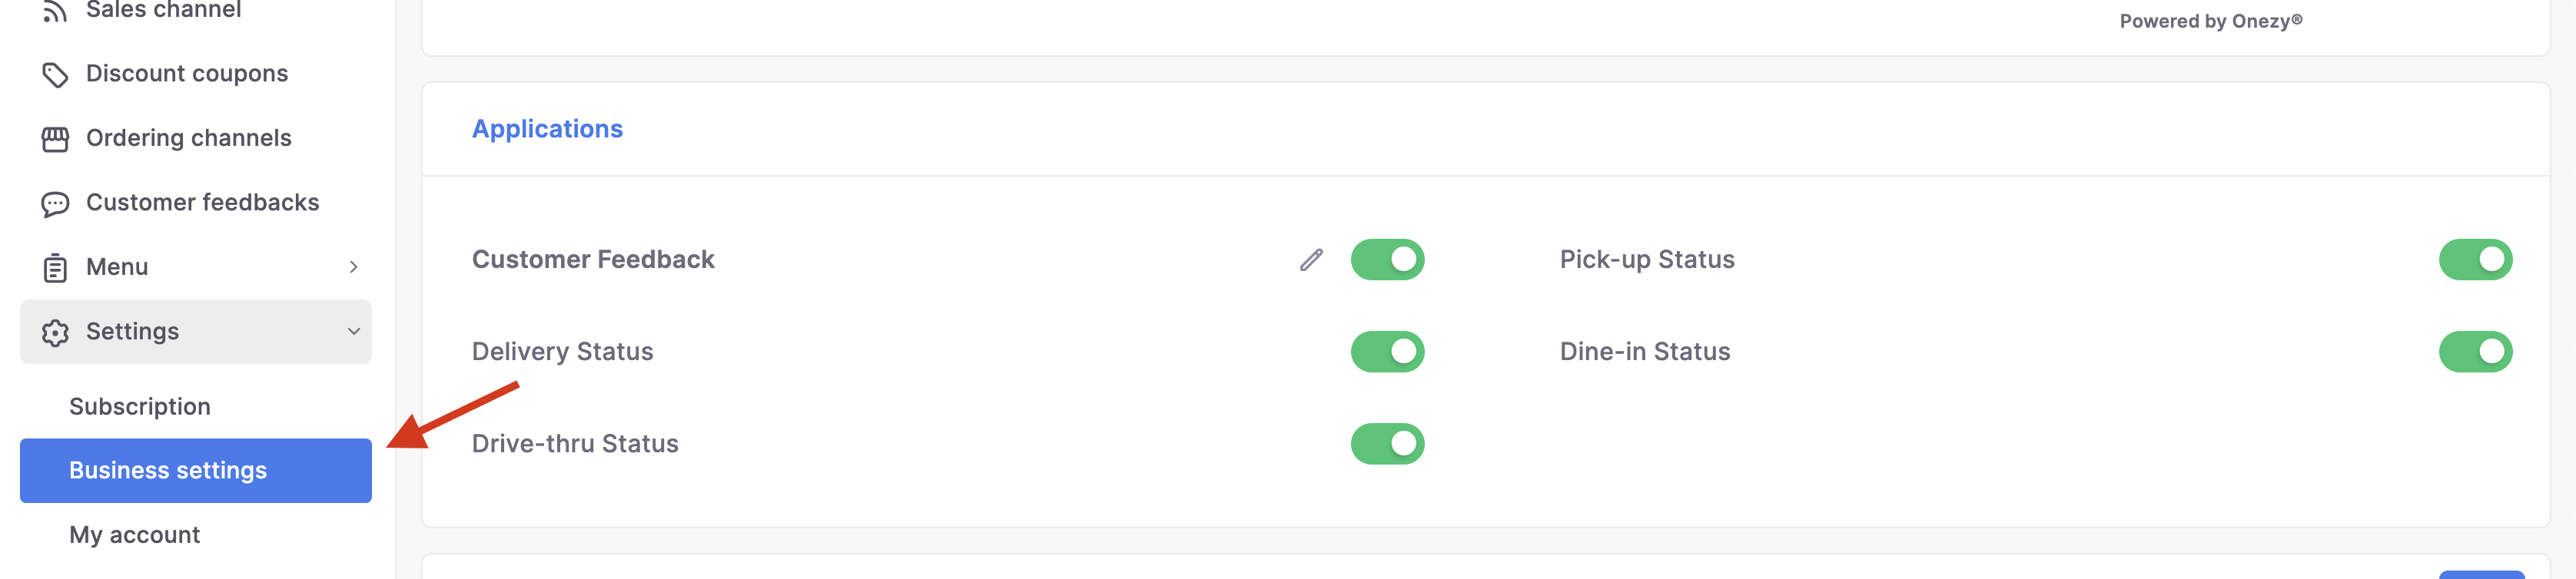Click the Settings gear icon
Screen dimensions: 2576x579
tap(55, 332)
